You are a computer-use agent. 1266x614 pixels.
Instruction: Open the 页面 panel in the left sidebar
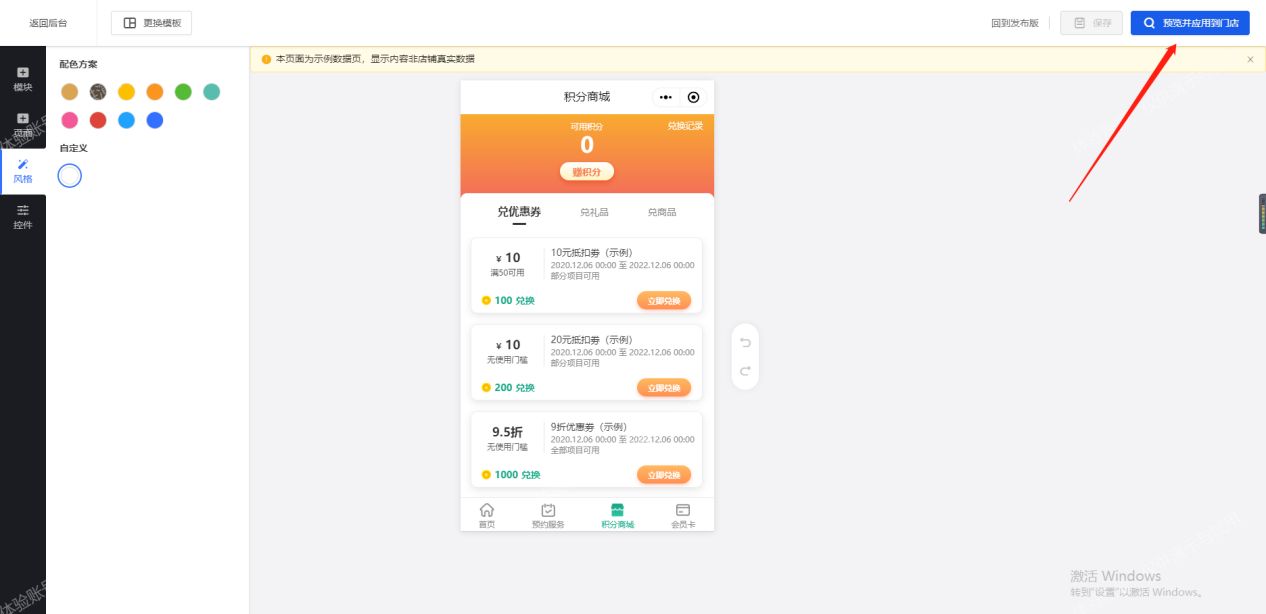point(22,124)
